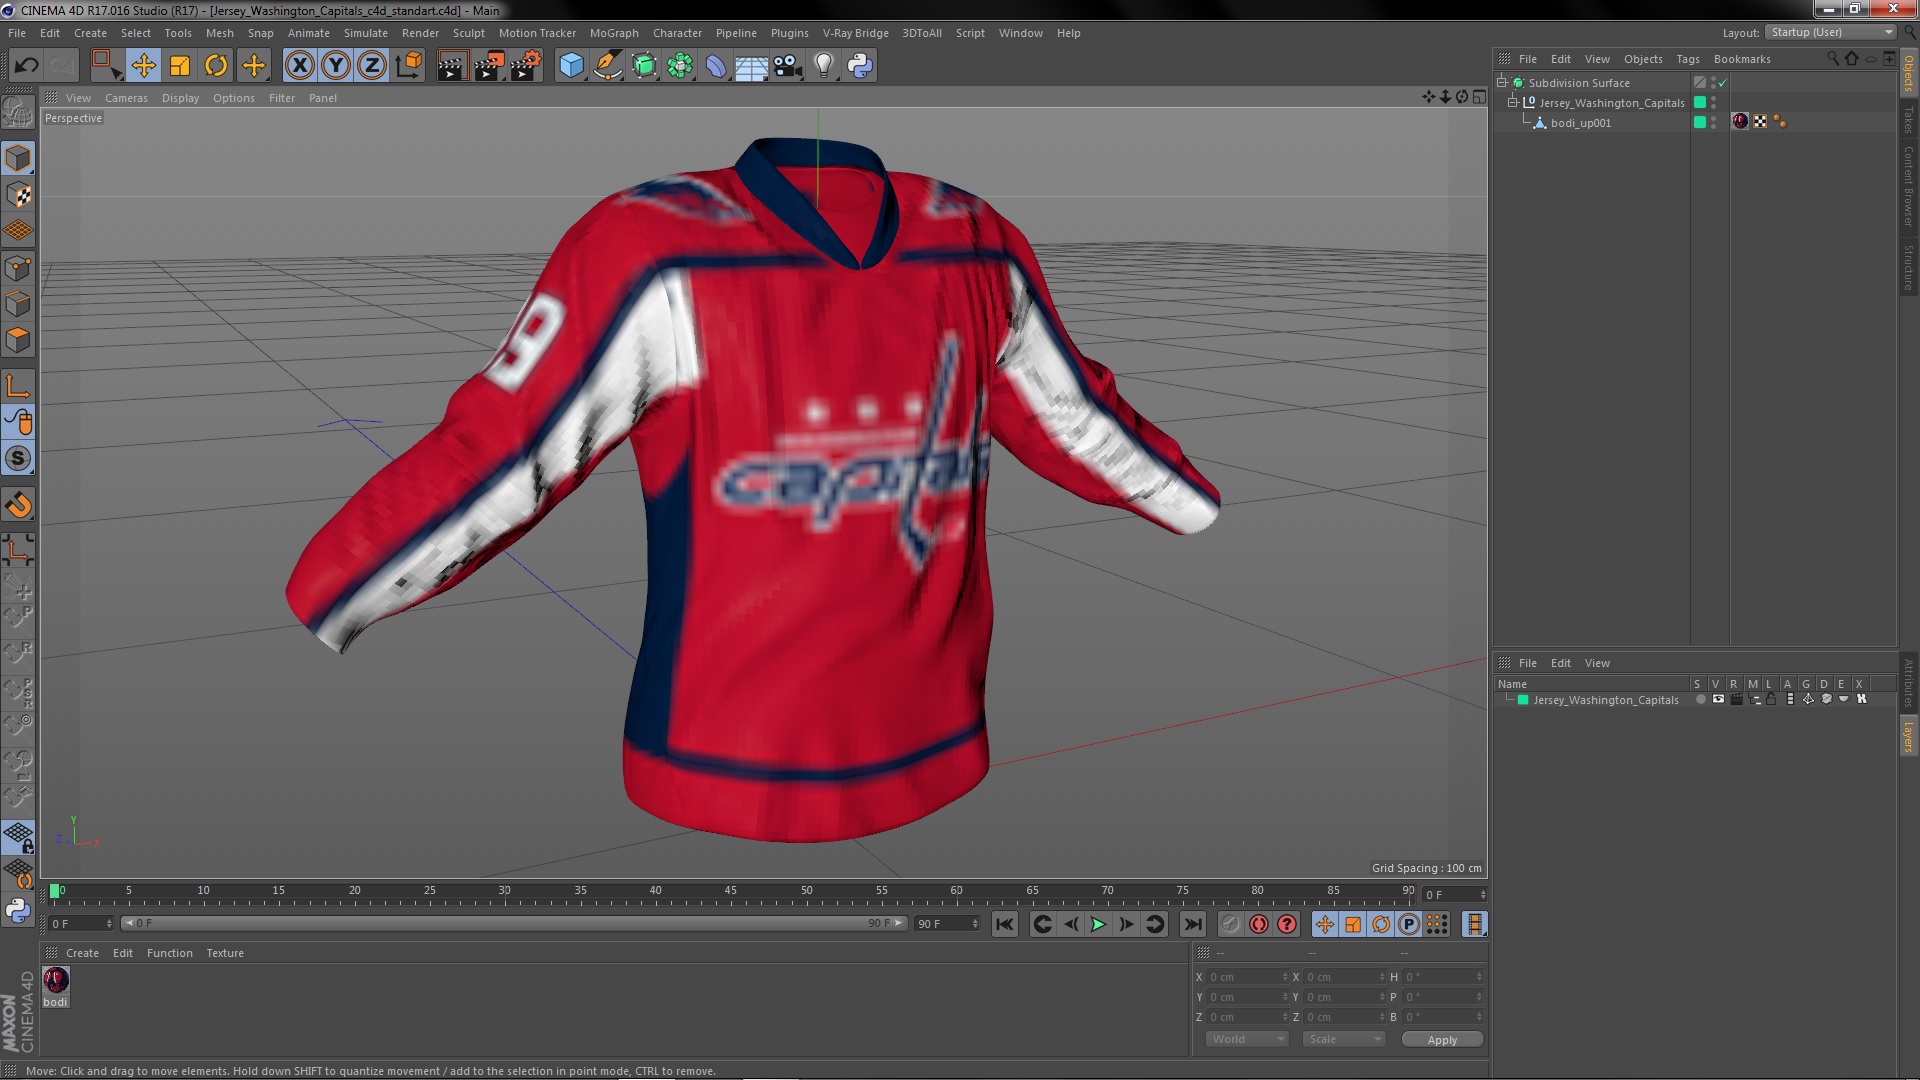
Task: Toggle Jersey_Washington_Capitals layer lock icon
Action: [x=1771, y=700]
